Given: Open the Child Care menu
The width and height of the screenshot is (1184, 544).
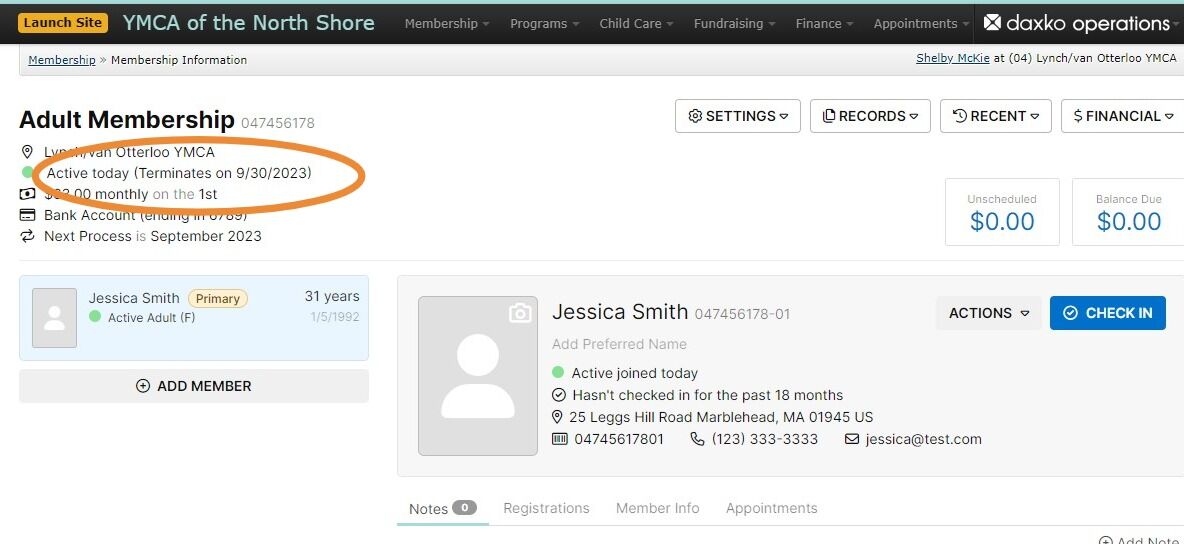Looking at the screenshot, I should [x=636, y=23].
